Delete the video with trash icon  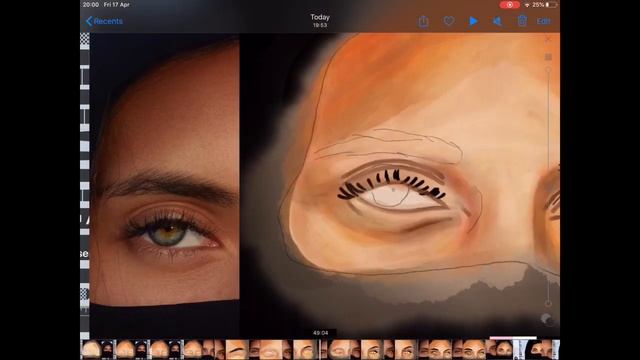click(522, 21)
